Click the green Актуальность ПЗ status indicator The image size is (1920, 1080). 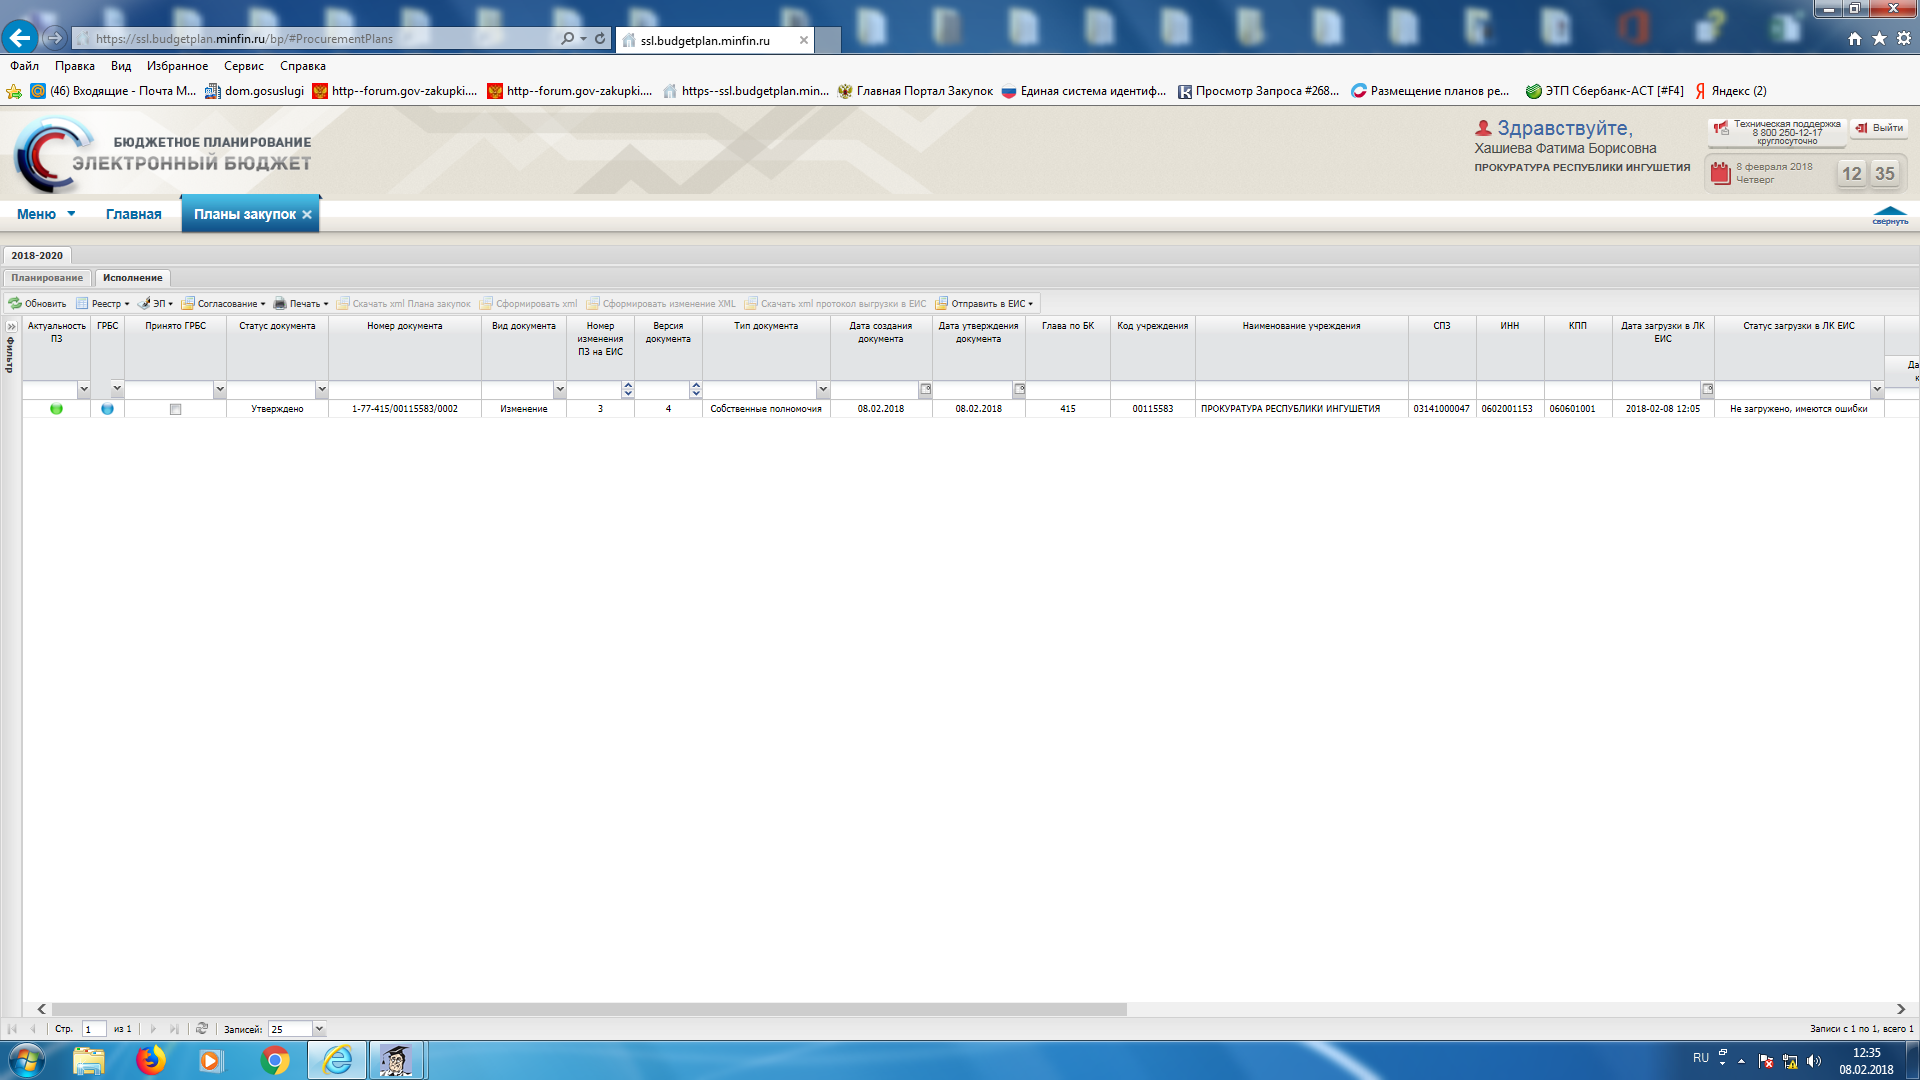pos(56,409)
